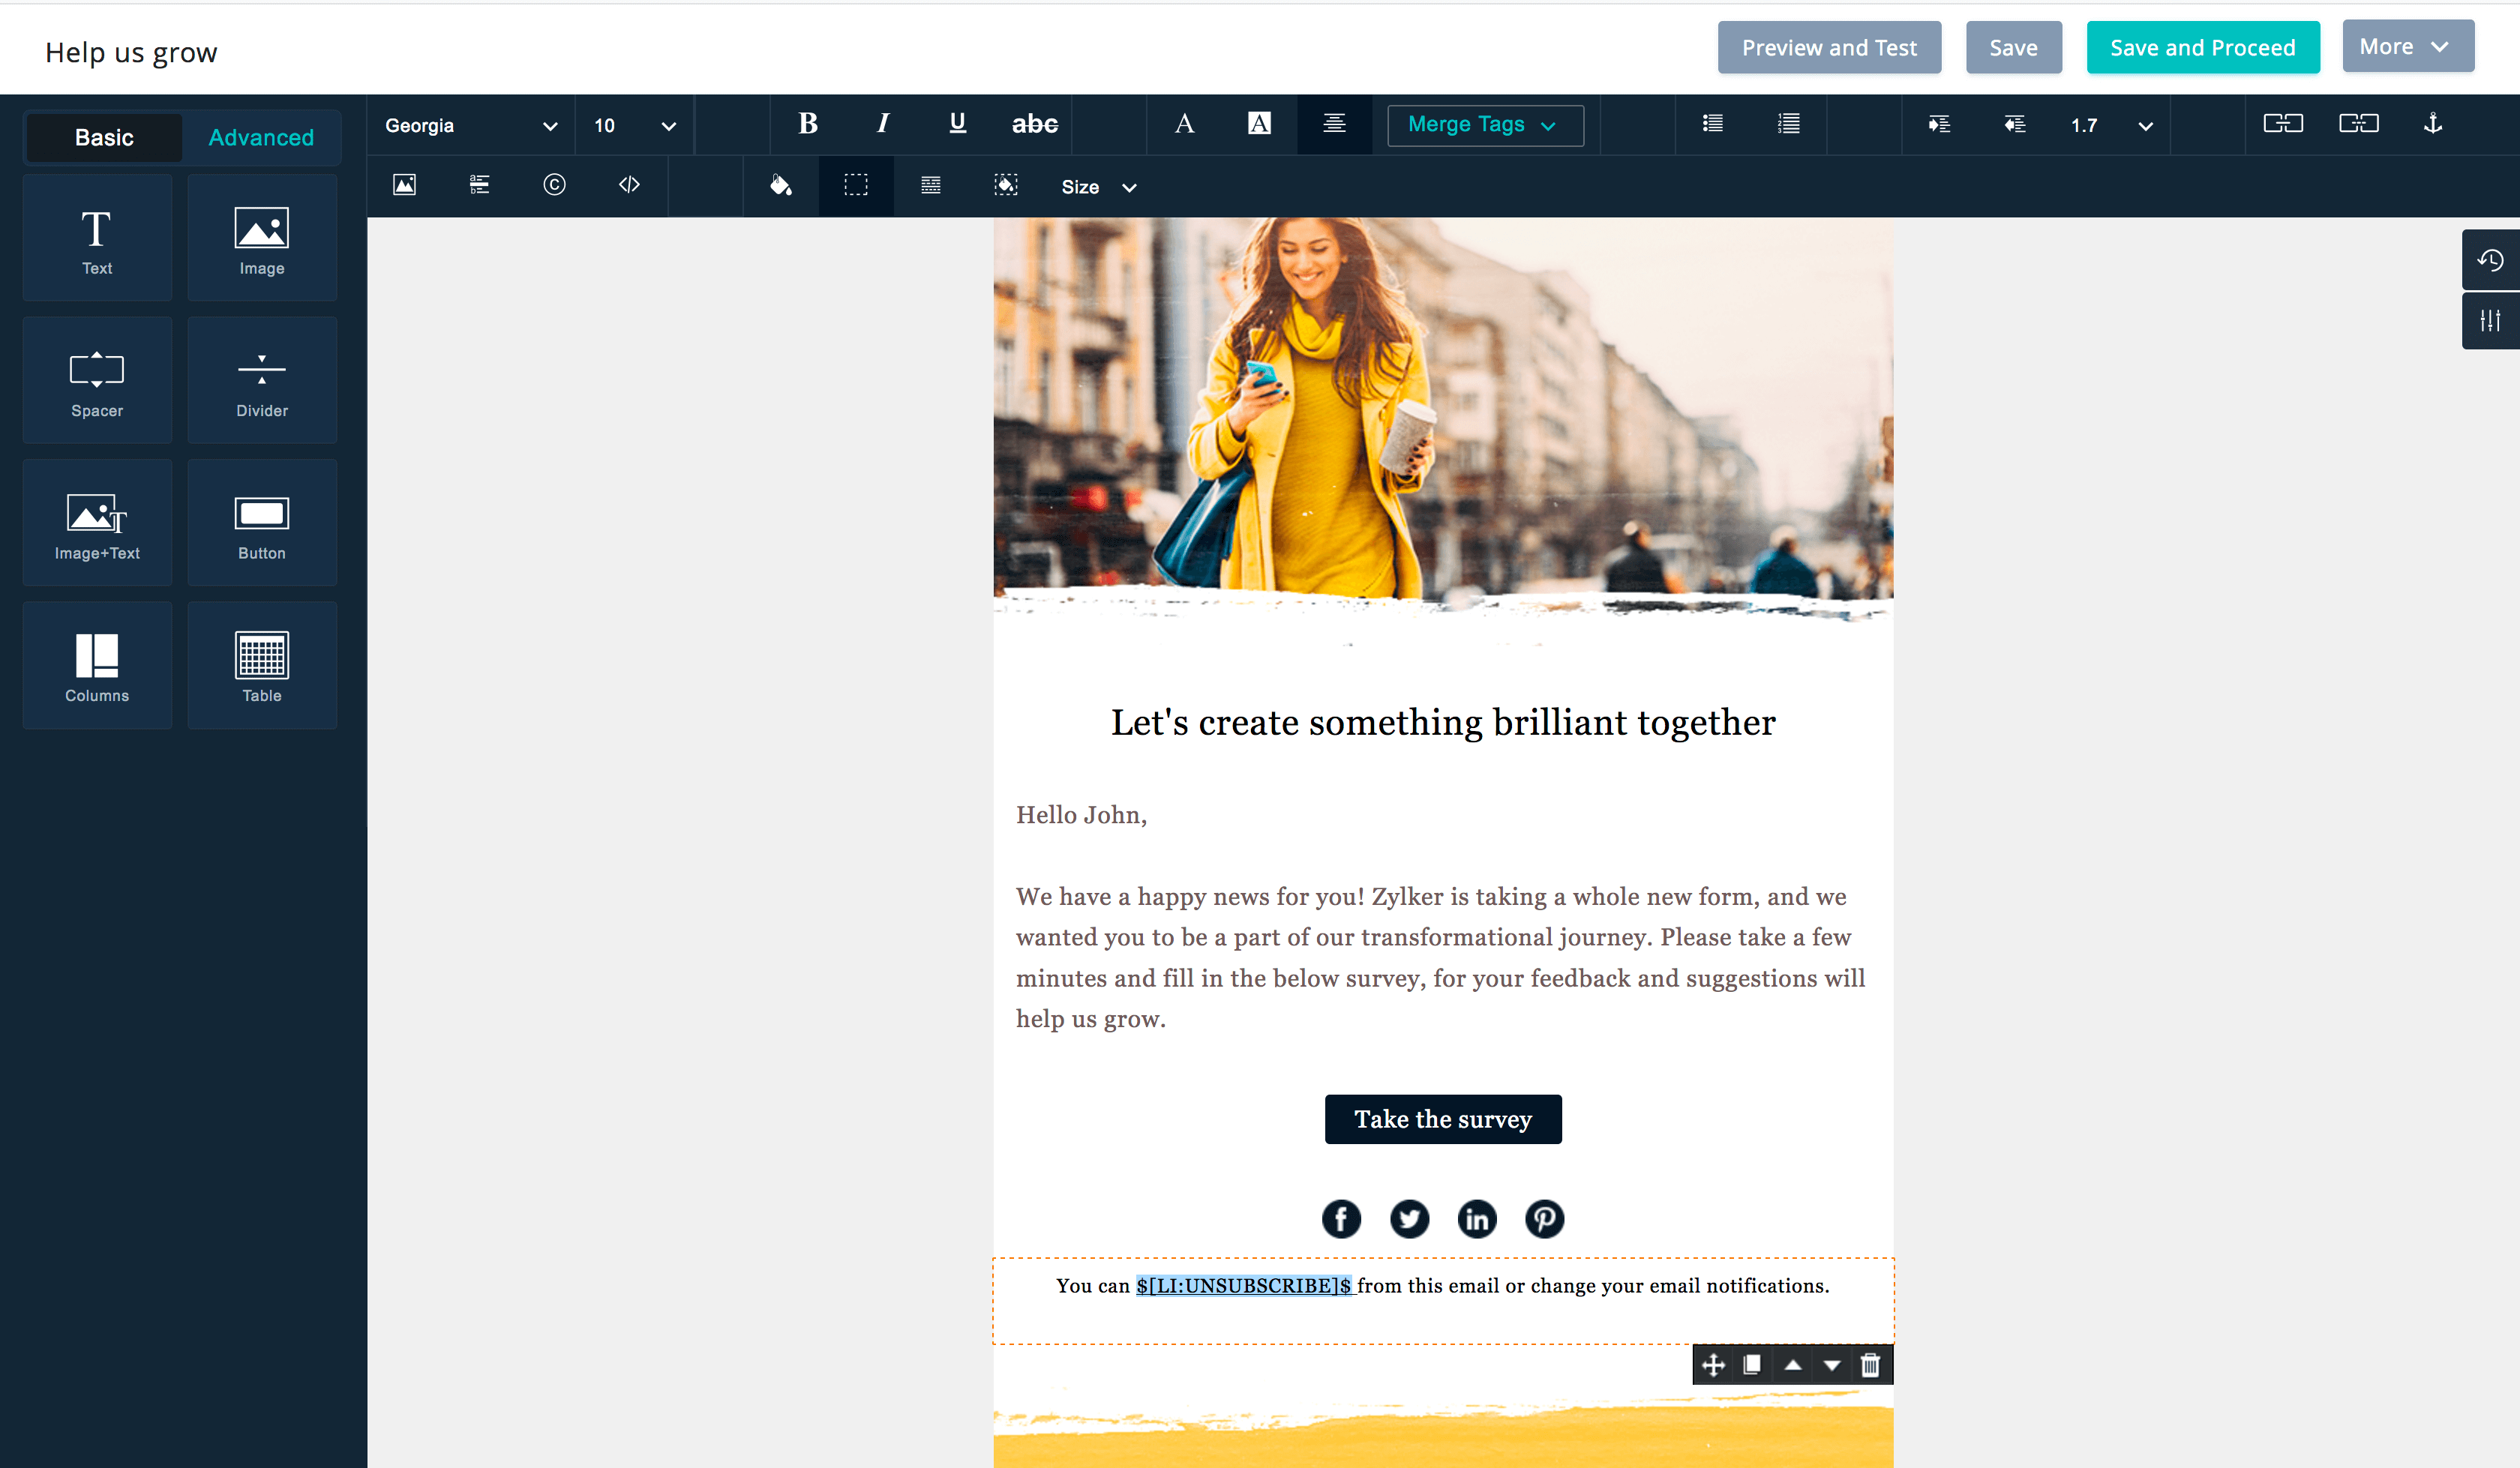Click the form fields toolbar icon
The width and height of the screenshot is (2520, 1468).
[479, 185]
